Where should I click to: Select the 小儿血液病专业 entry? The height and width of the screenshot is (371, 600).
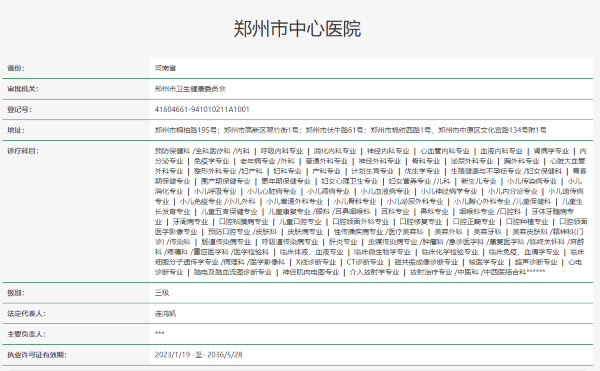pyautogui.click(x=385, y=191)
